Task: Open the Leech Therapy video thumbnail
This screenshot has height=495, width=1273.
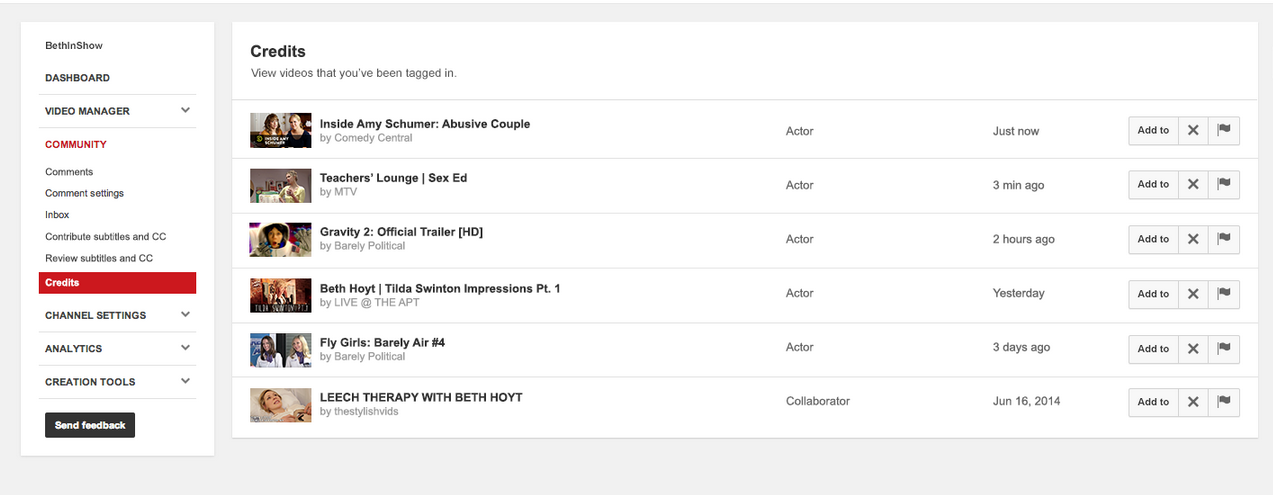Action: tap(281, 404)
